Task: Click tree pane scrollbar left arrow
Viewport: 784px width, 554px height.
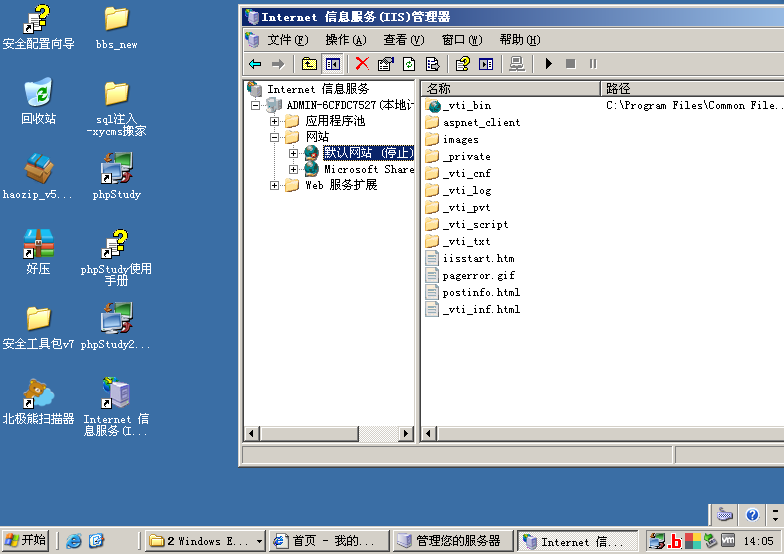Action: [252, 434]
